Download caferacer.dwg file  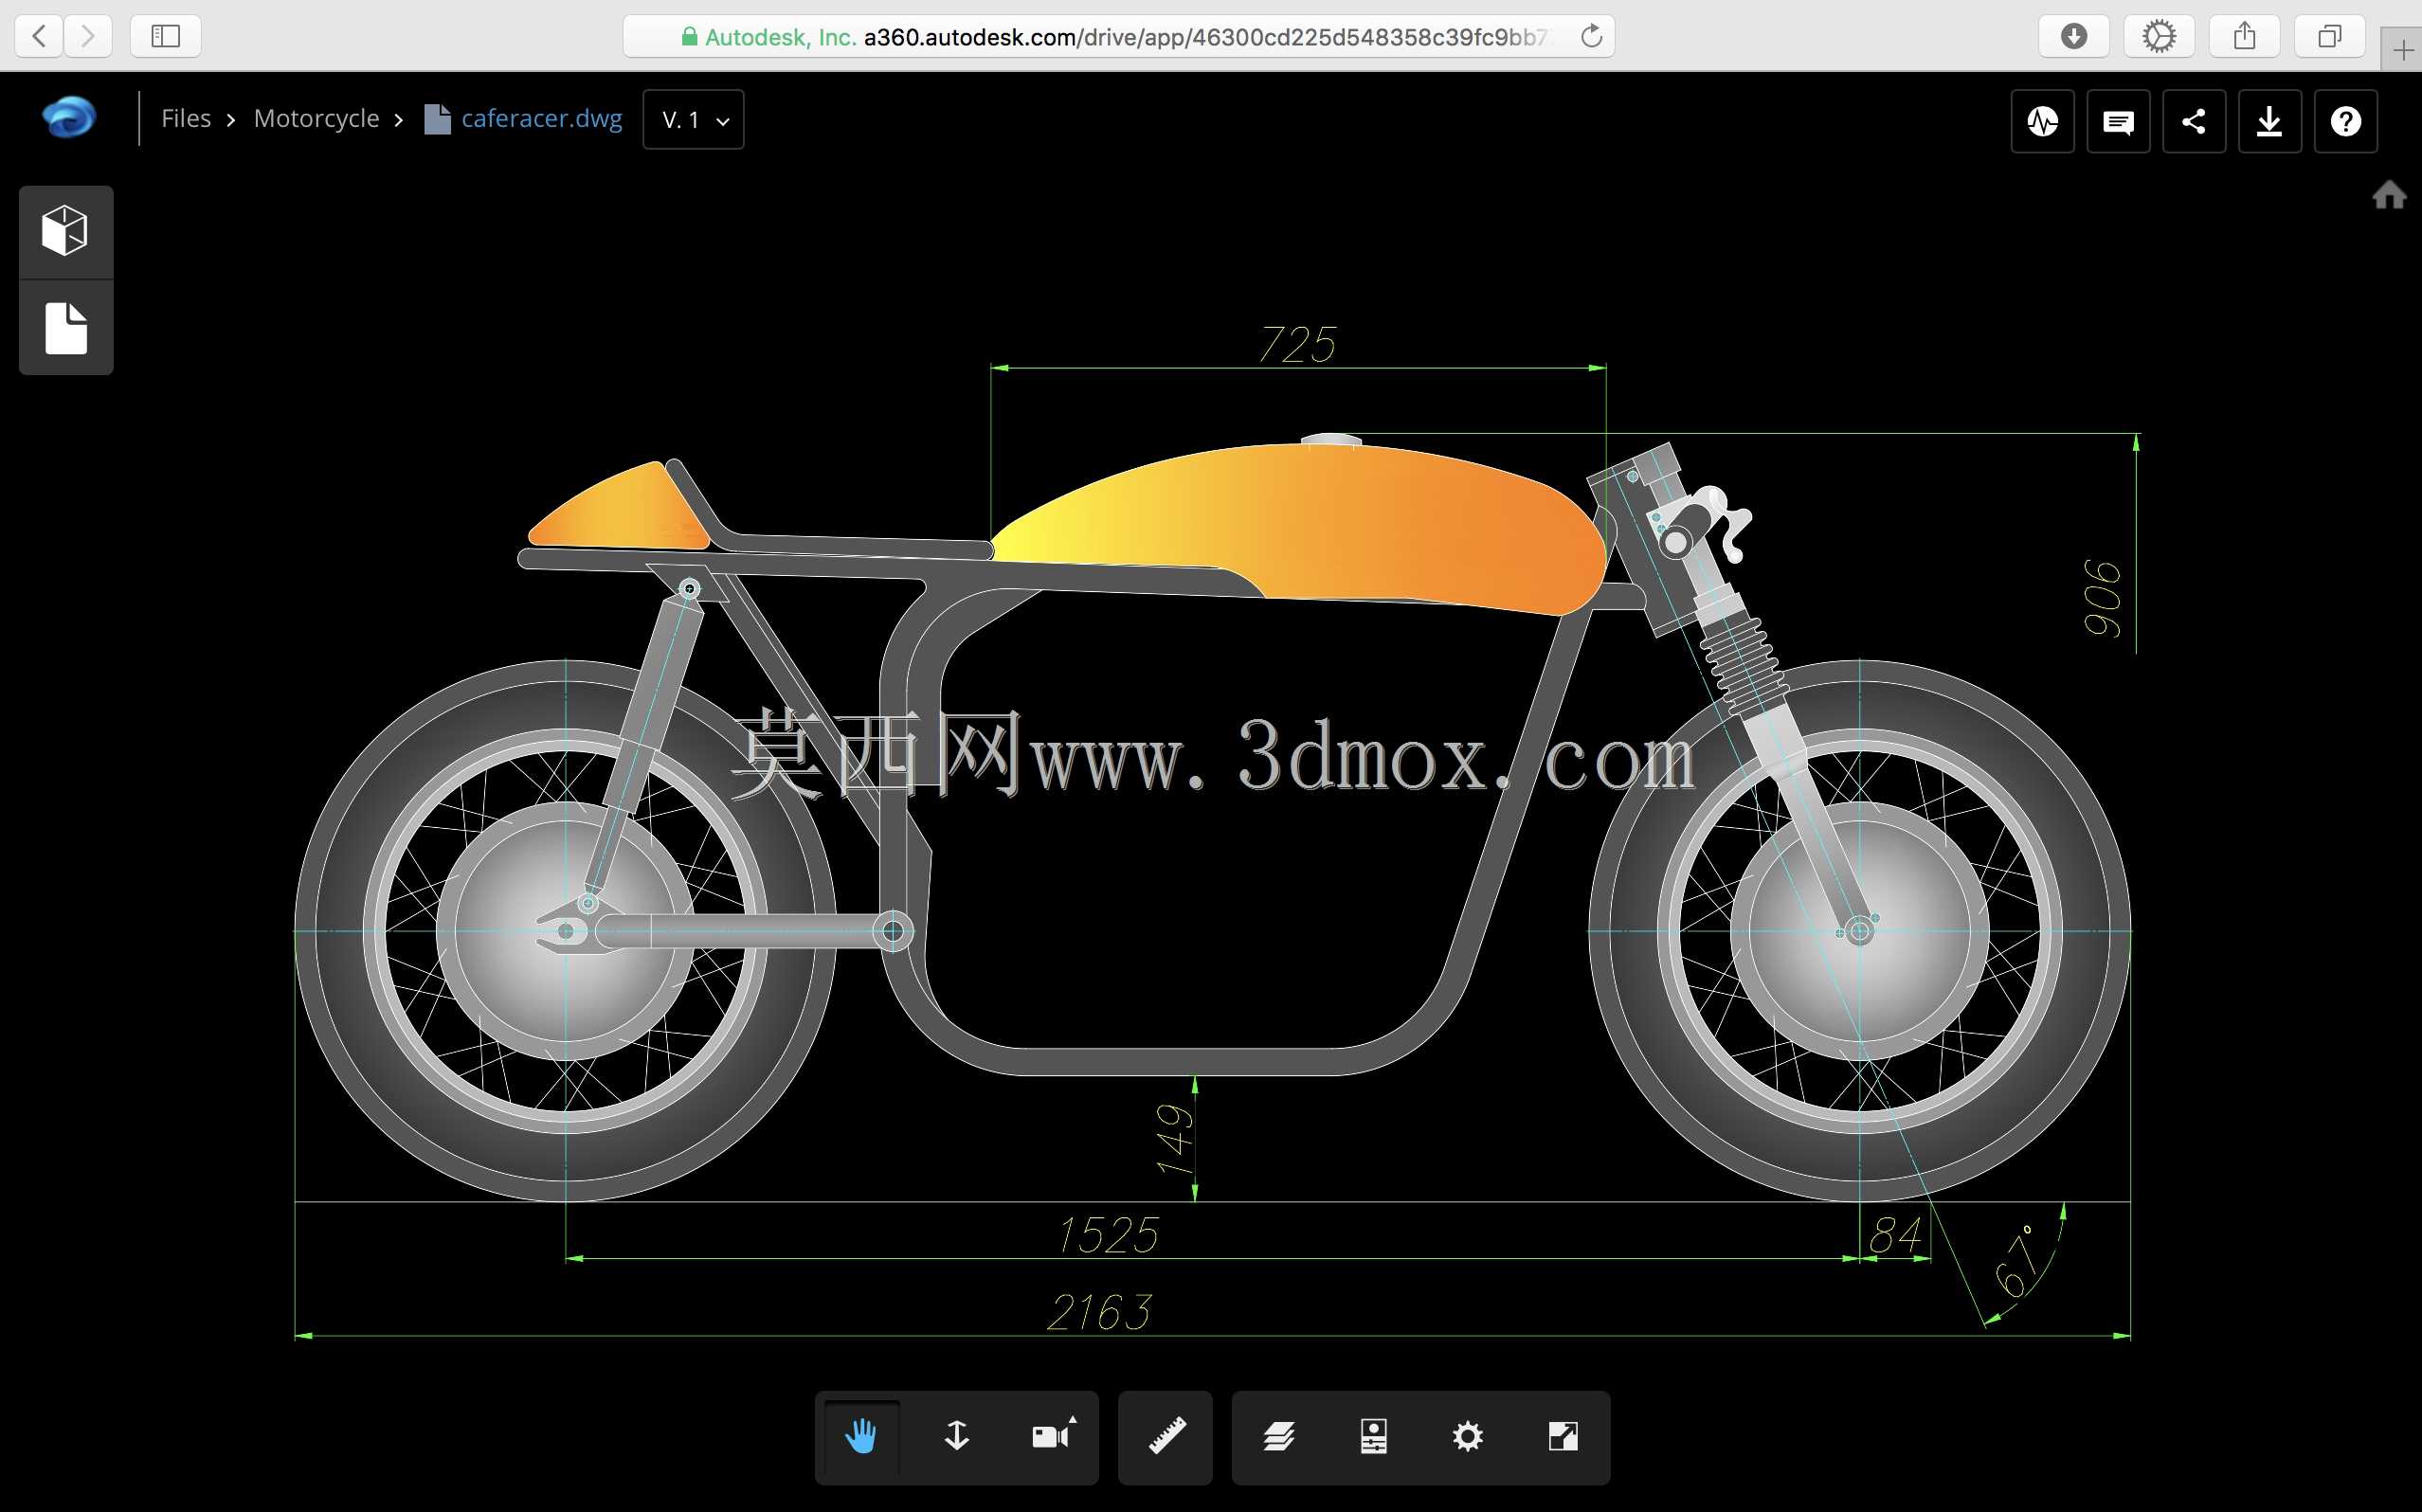click(x=2270, y=121)
